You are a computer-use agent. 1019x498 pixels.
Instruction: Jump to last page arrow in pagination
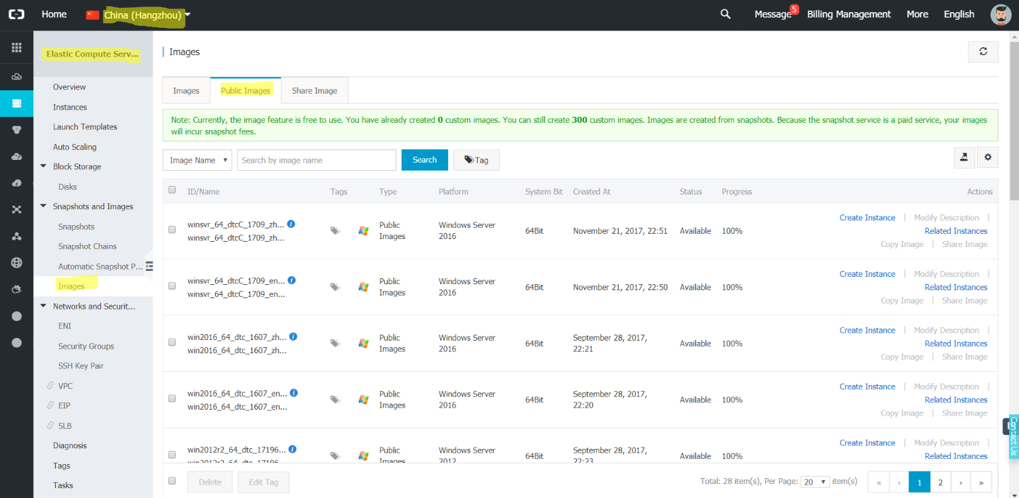point(981,482)
